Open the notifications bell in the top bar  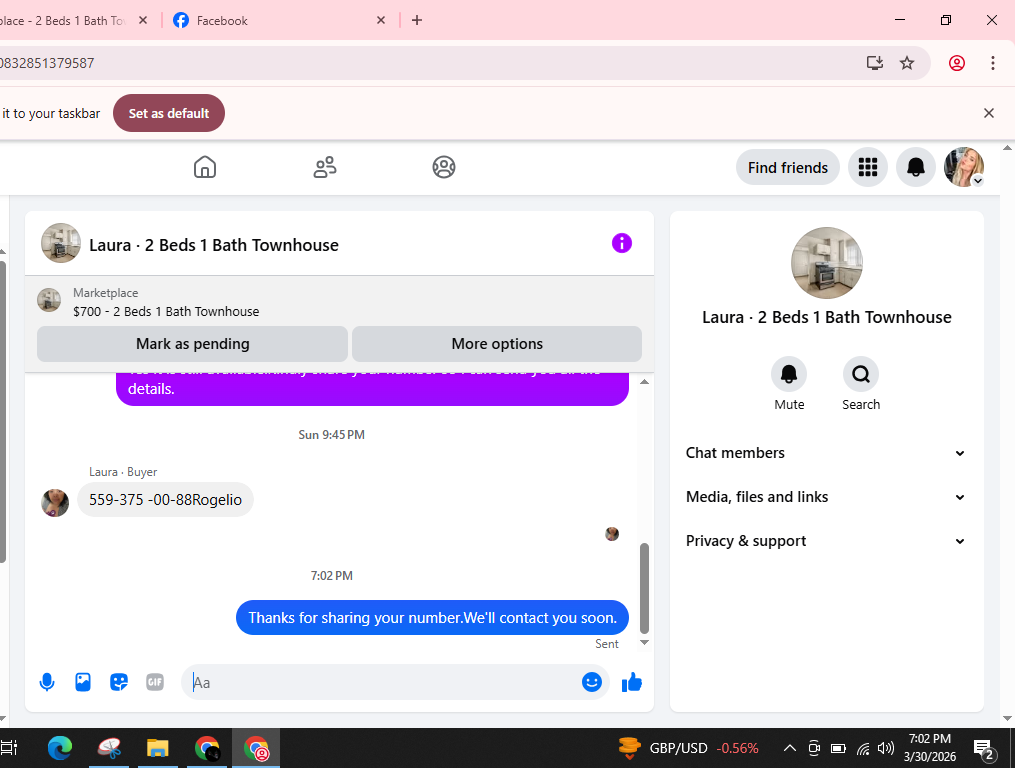[x=915, y=167]
